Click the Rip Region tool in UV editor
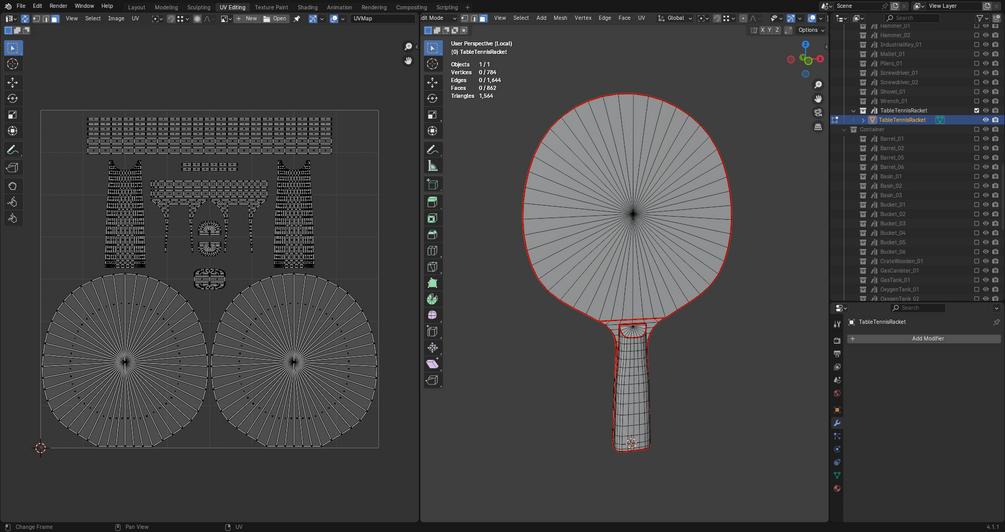The width and height of the screenshot is (1005, 532). (13, 167)
